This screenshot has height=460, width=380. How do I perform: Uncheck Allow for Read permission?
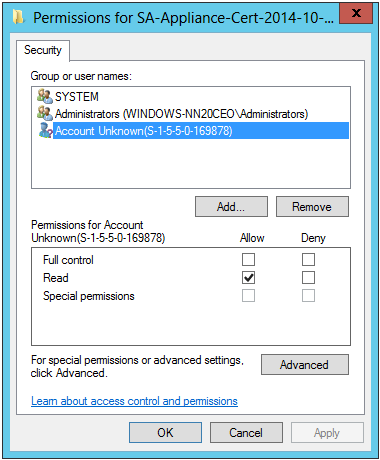248,277
